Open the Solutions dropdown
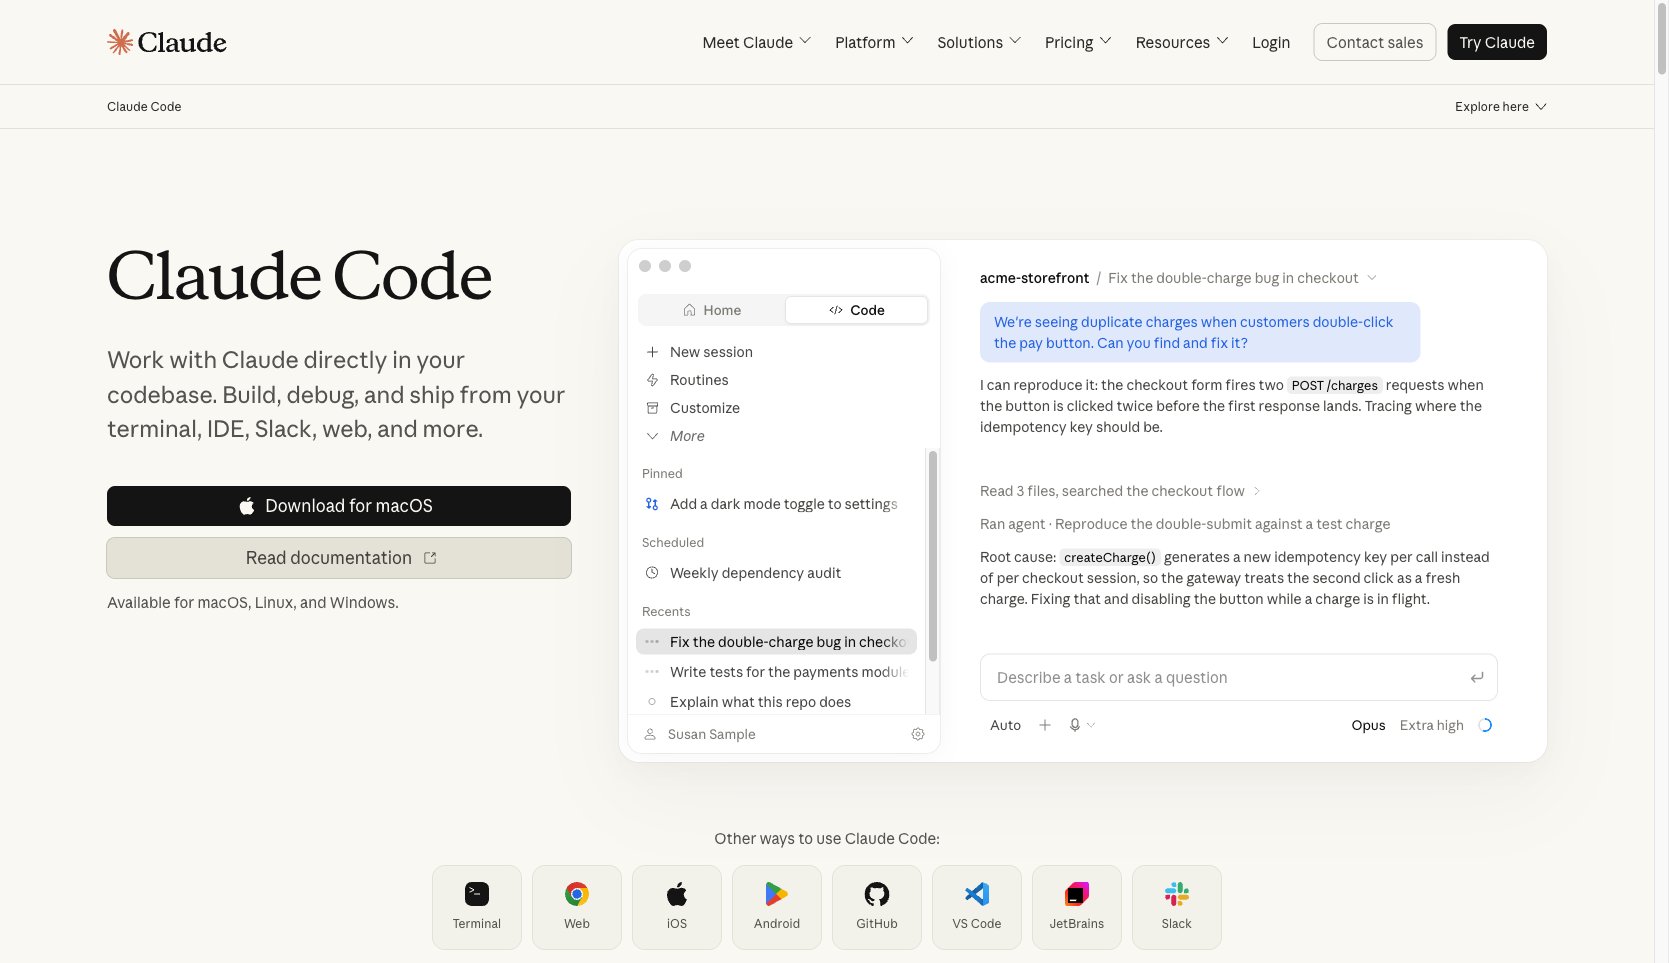This screenshot has width=1669, height=963. 979,42
